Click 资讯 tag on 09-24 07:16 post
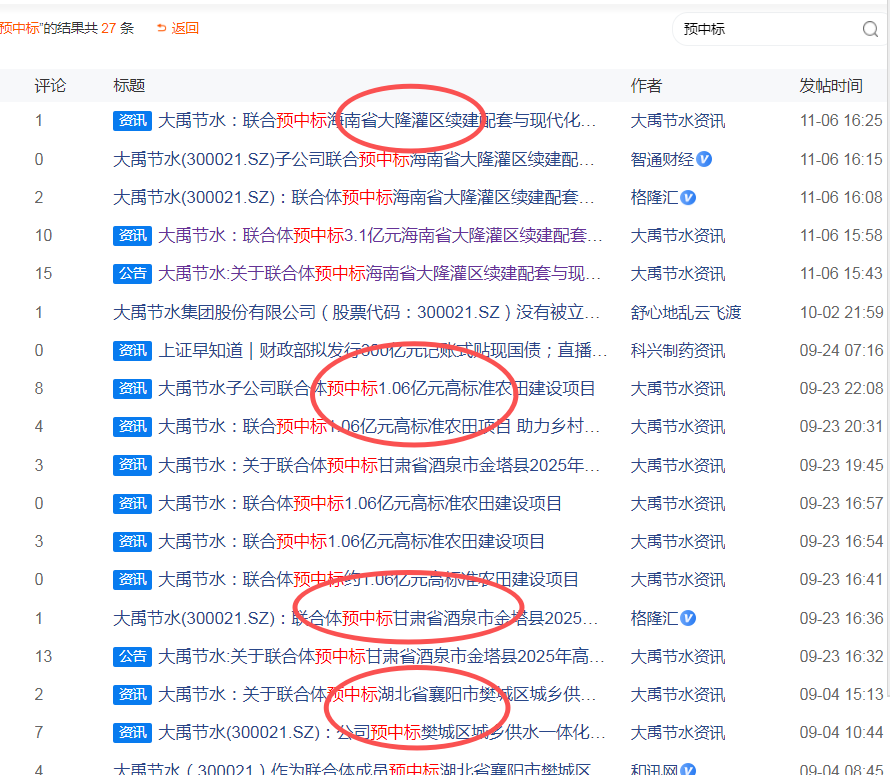The height and width of the screenshot is (775, 890). (x=132, y=350)
